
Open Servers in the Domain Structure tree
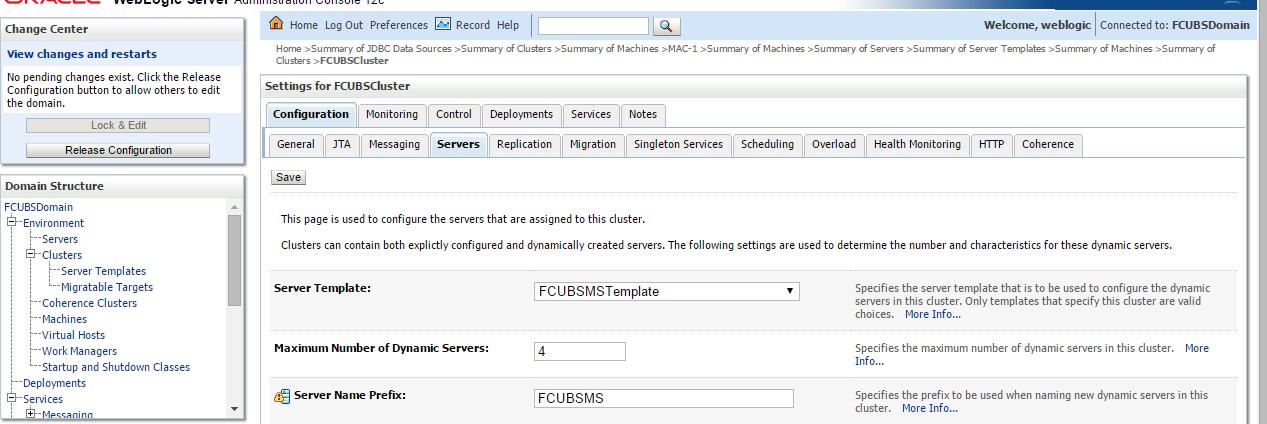tap(60, 239)
